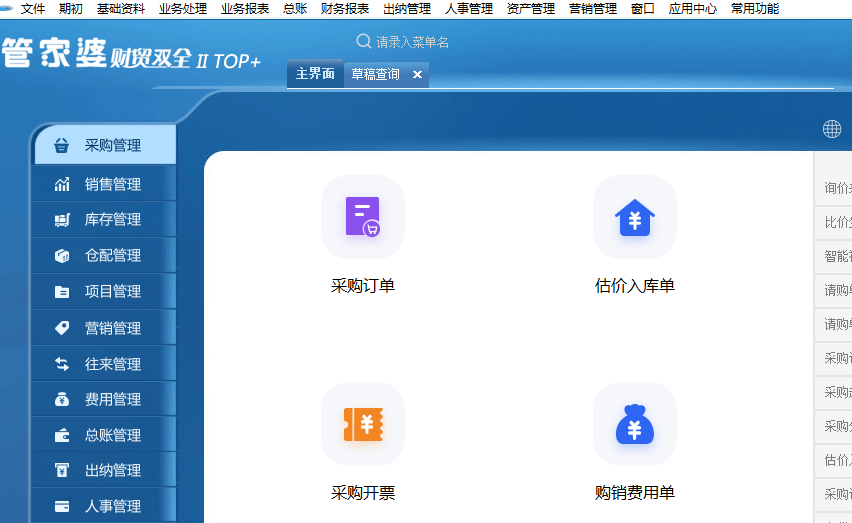Expand the 基础资料 menu
The height and width of the screenshot is (523, 852).
(x=121, y=9)
